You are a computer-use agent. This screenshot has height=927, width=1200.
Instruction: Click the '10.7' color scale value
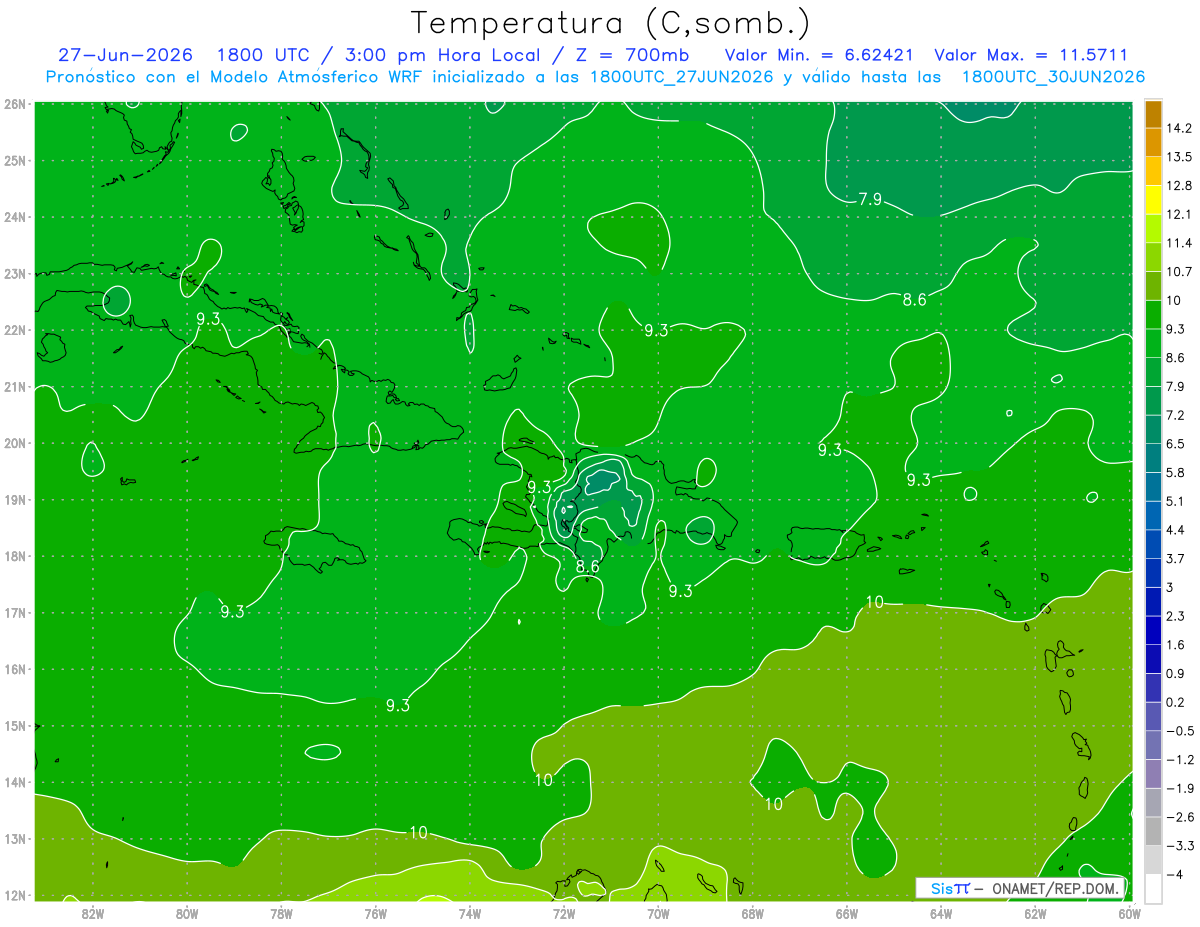tap(1179, 272)
